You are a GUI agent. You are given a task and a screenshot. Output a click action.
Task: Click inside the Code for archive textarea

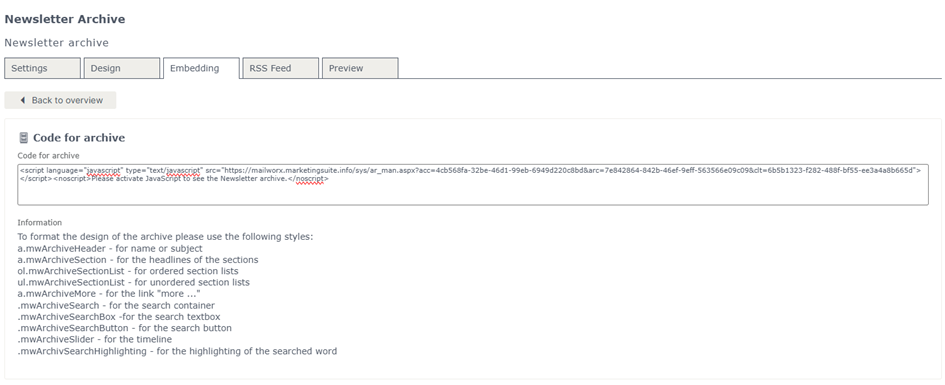[x=472, y=184]
